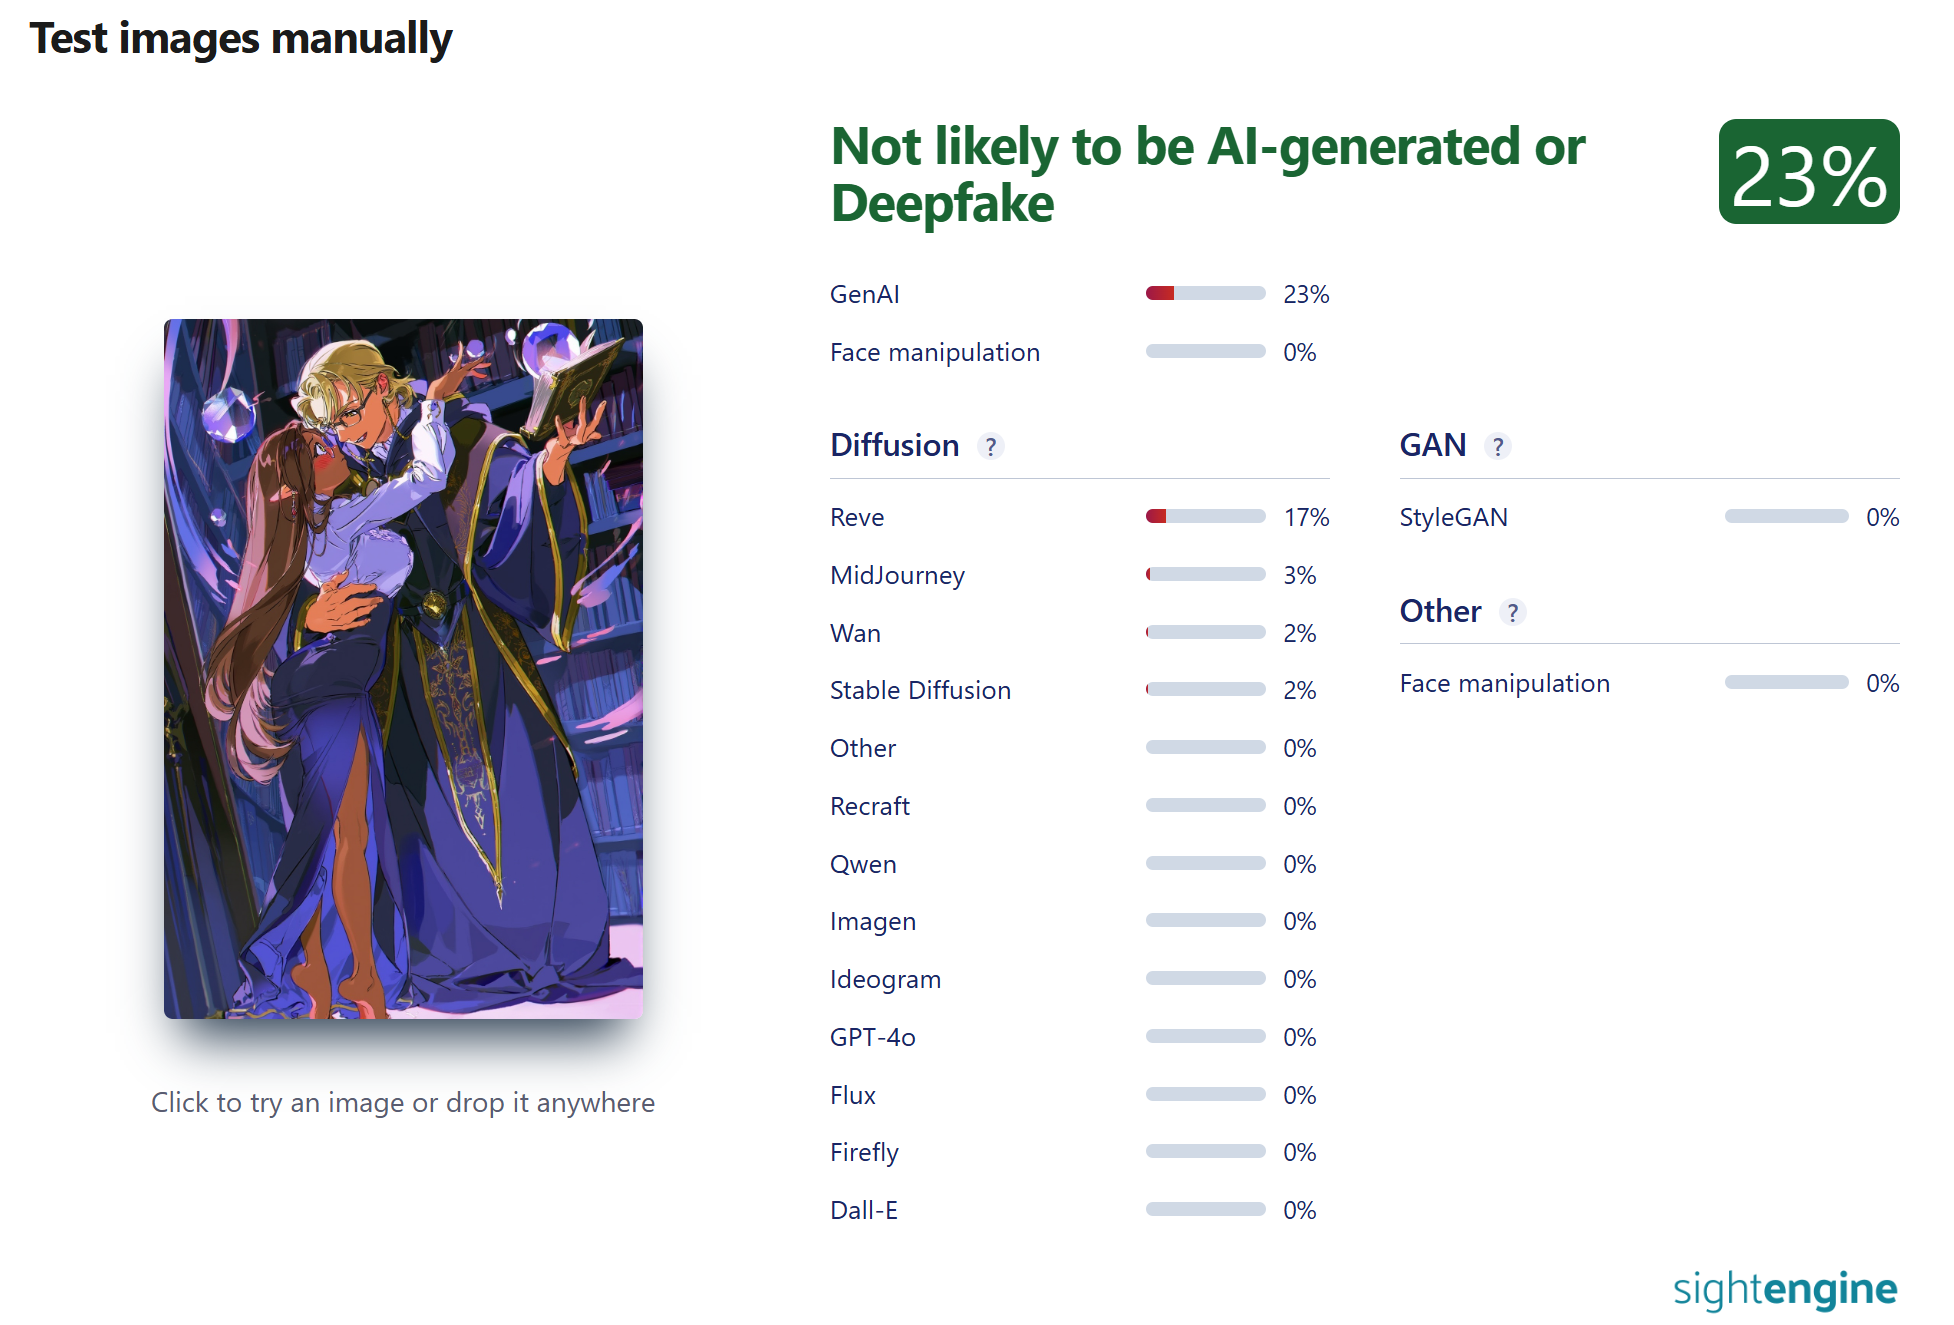The width and height of the screenshot is (1954, 1325).
Task: Click the GenAI 23% progress bar
Action: click(x=1205, y=294)
